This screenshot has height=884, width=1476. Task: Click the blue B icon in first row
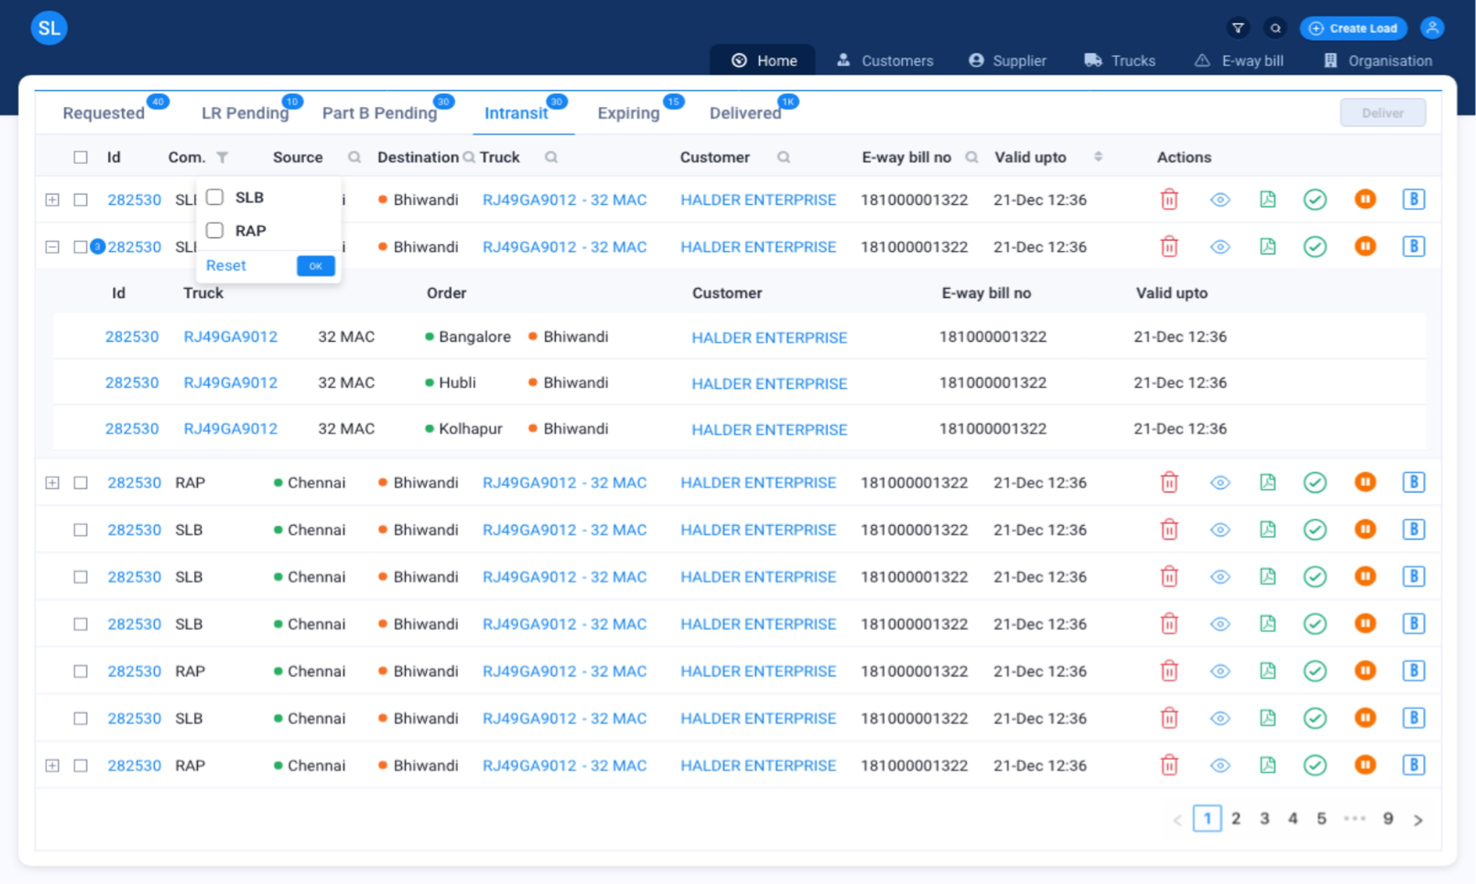point(1413,200)
